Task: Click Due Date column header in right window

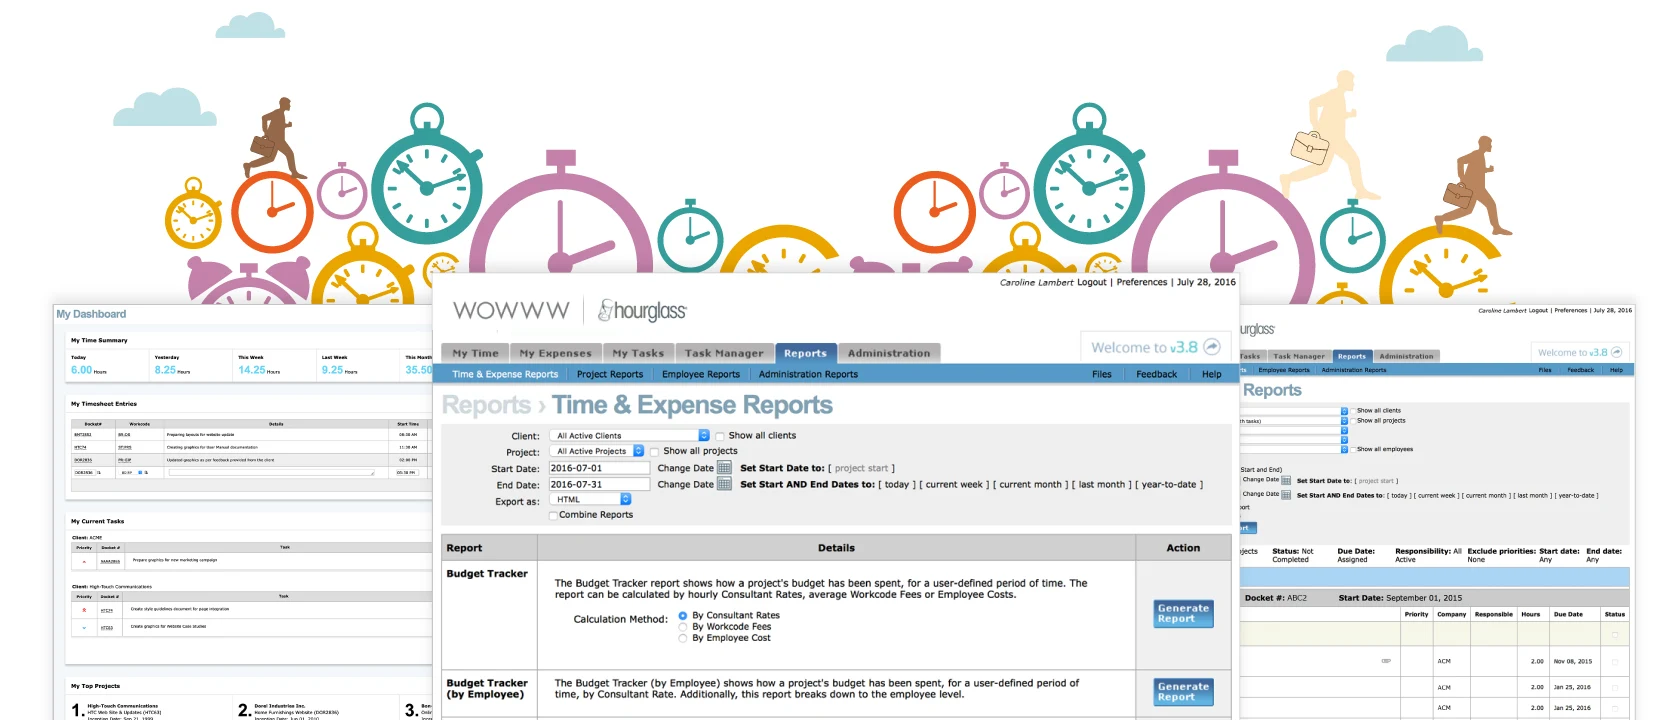Action: (1568, 614)
